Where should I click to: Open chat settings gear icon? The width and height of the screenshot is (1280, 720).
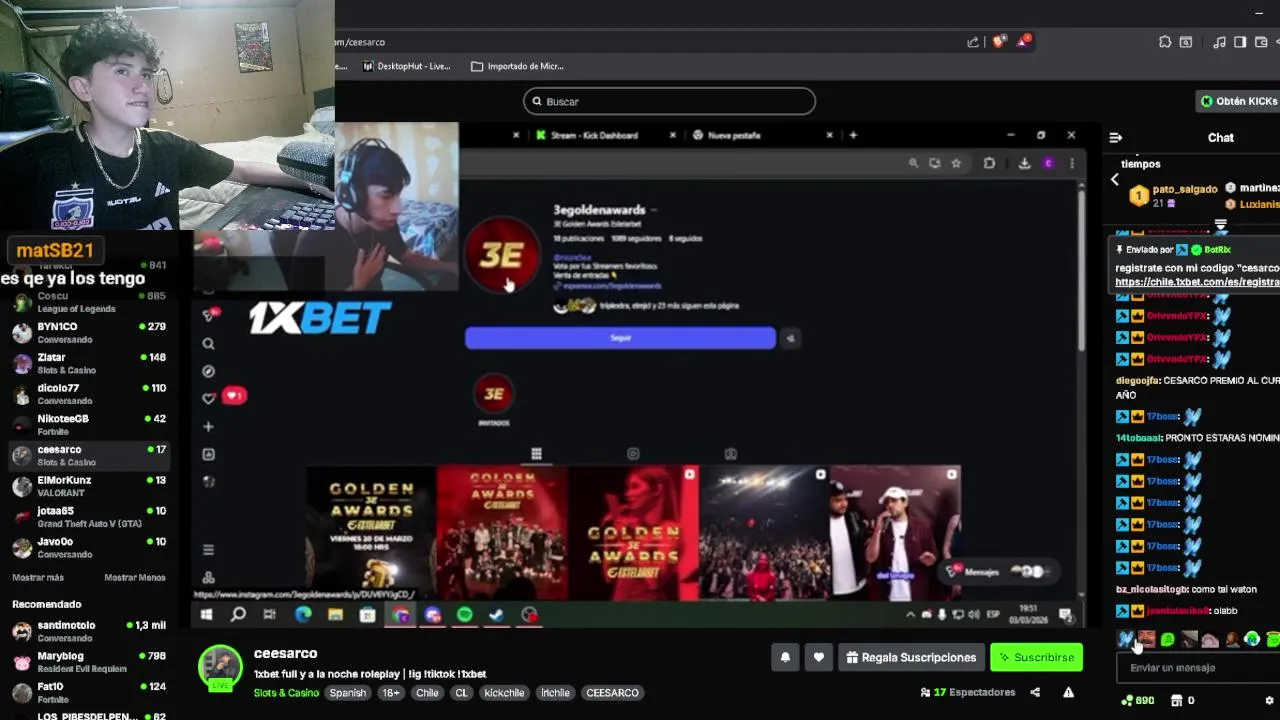click(1270, 700)
